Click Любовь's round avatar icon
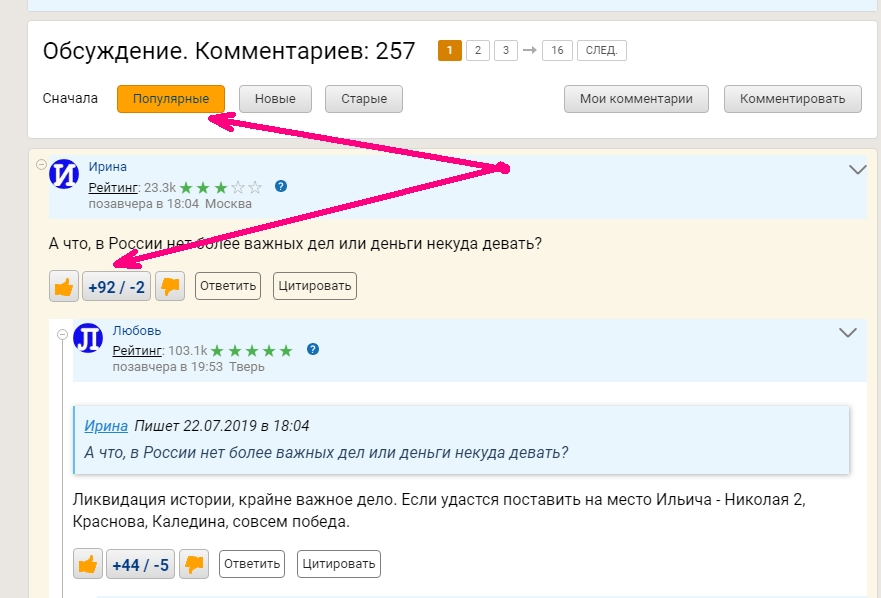881x598 pixels. tap(88, 338)
